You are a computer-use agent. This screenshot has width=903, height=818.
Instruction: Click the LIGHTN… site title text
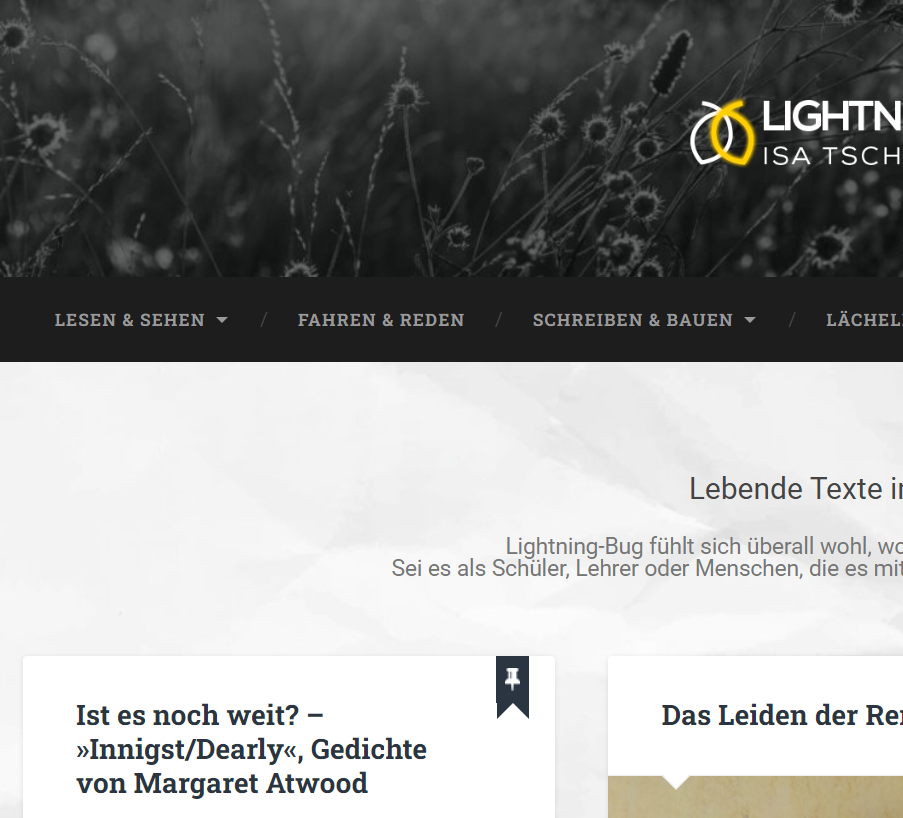(x=832, y=116)
